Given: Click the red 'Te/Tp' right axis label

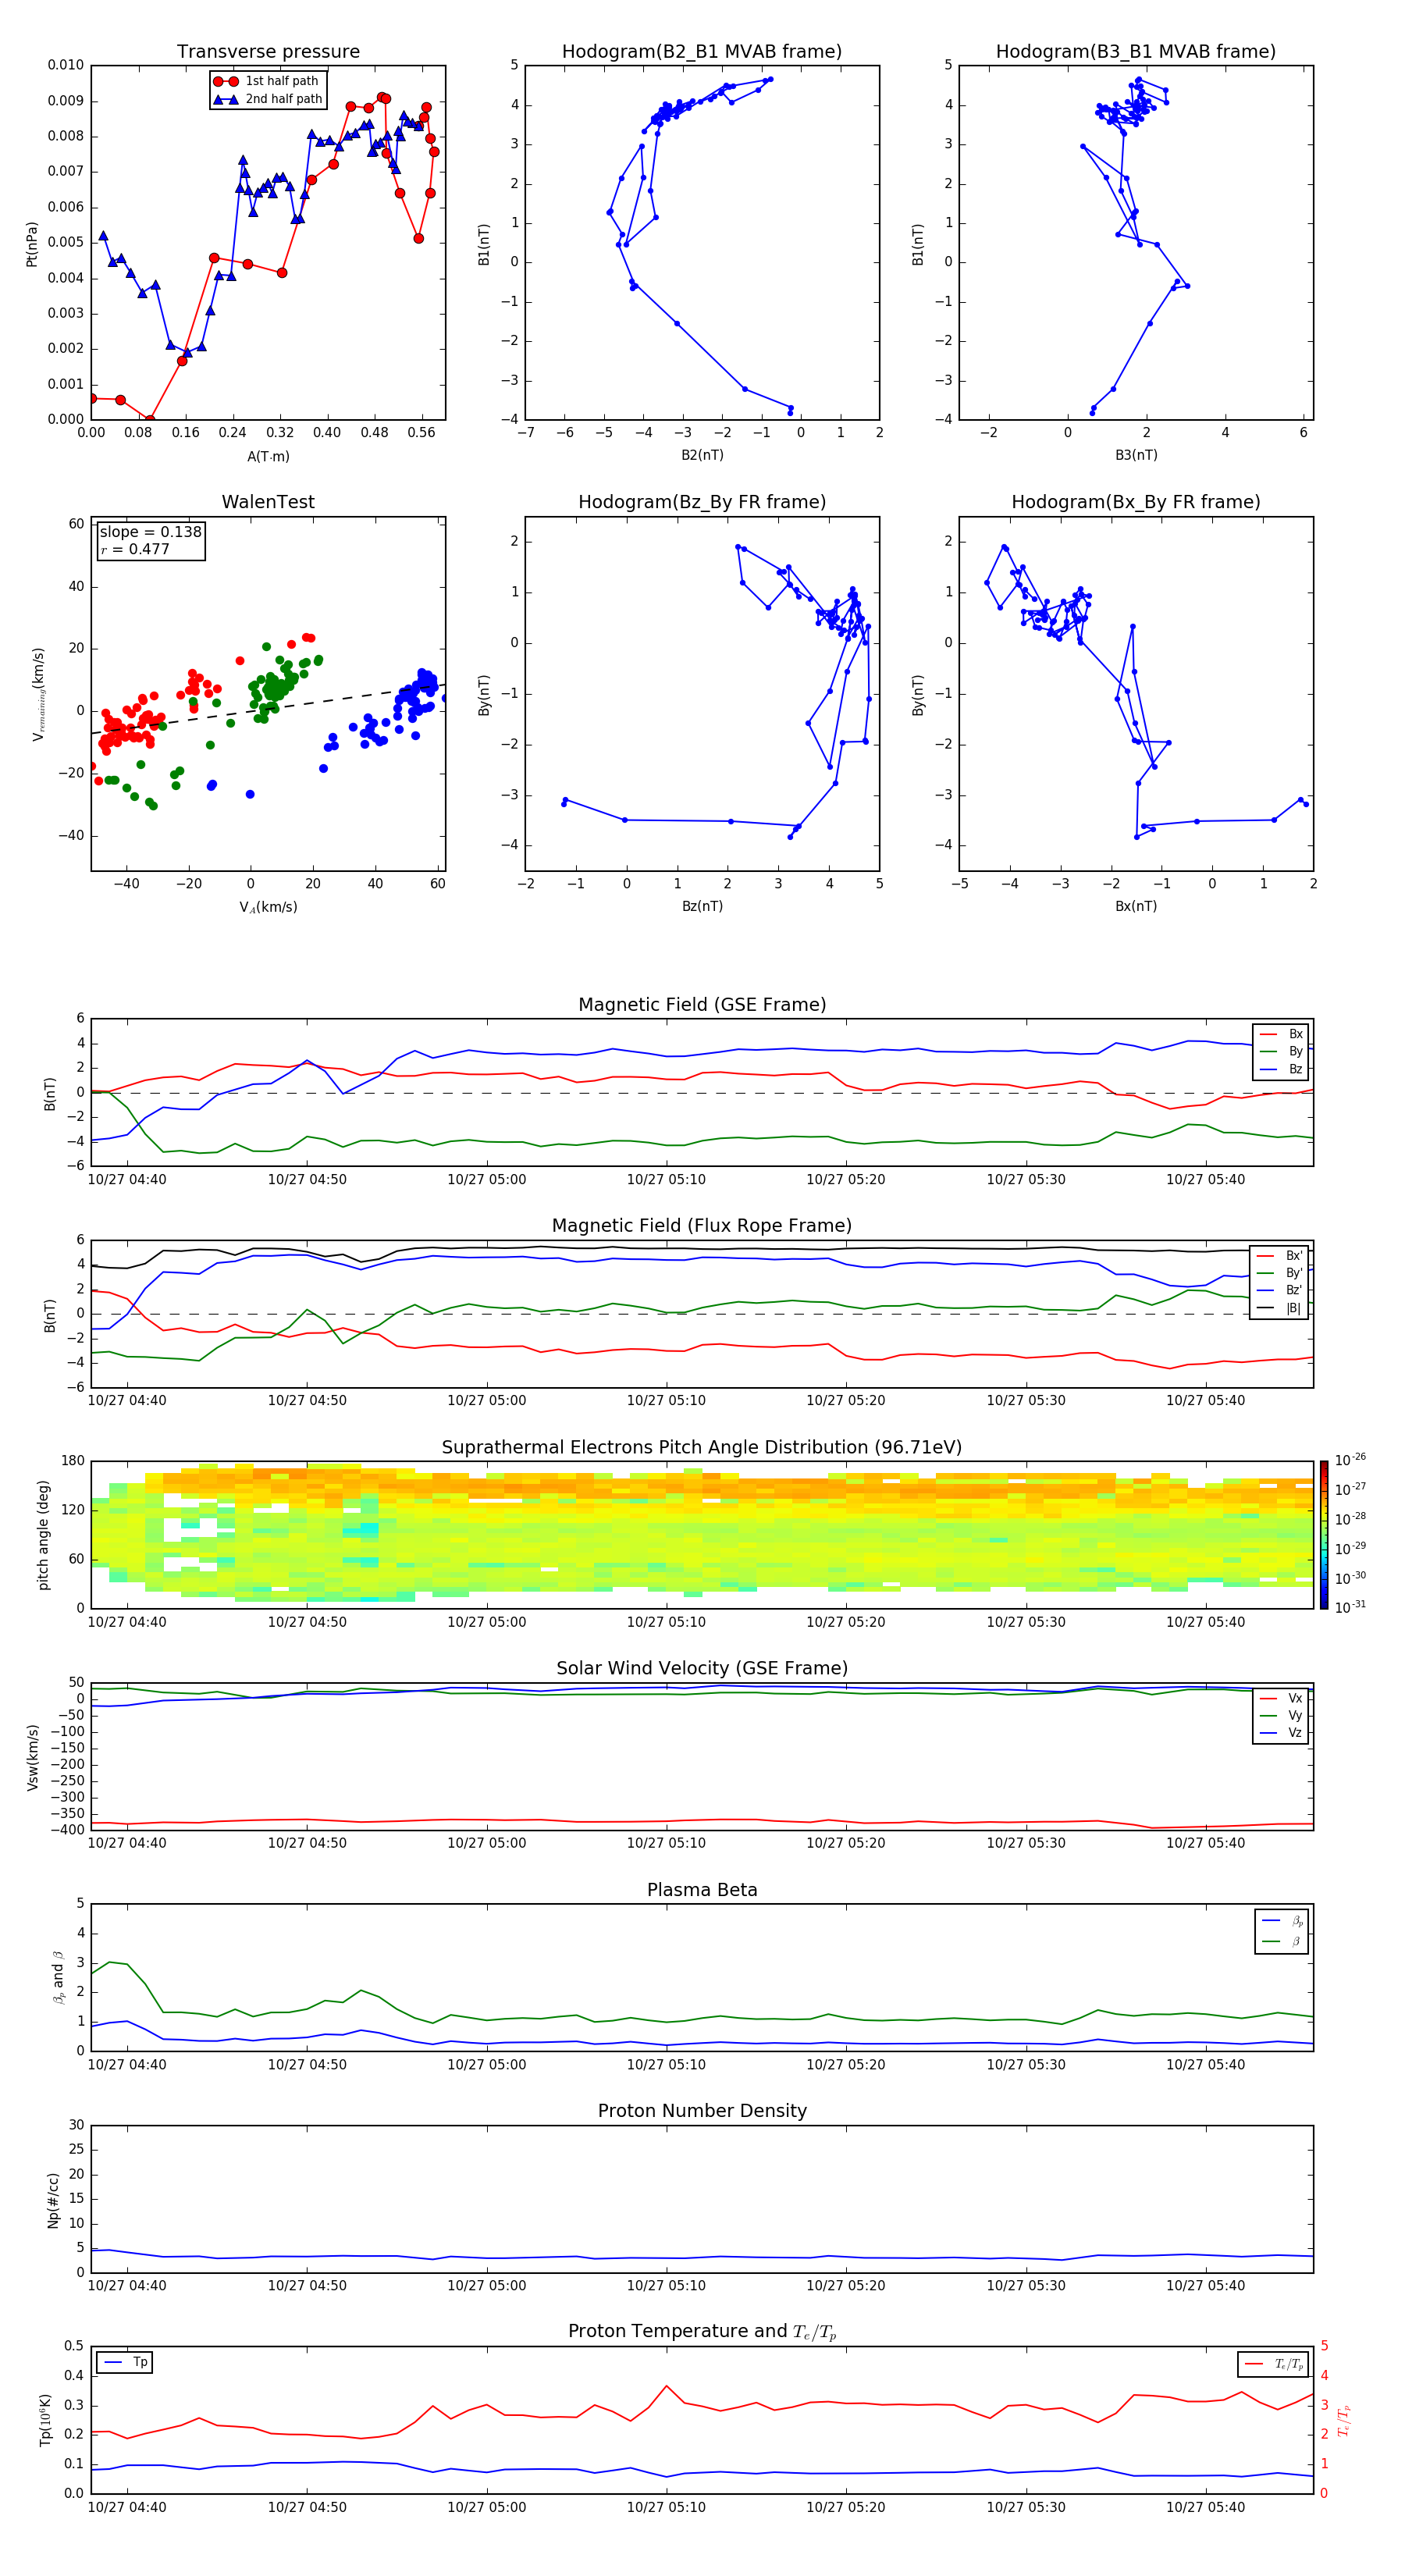Looking at the screenshot, I should 1343,2420.
